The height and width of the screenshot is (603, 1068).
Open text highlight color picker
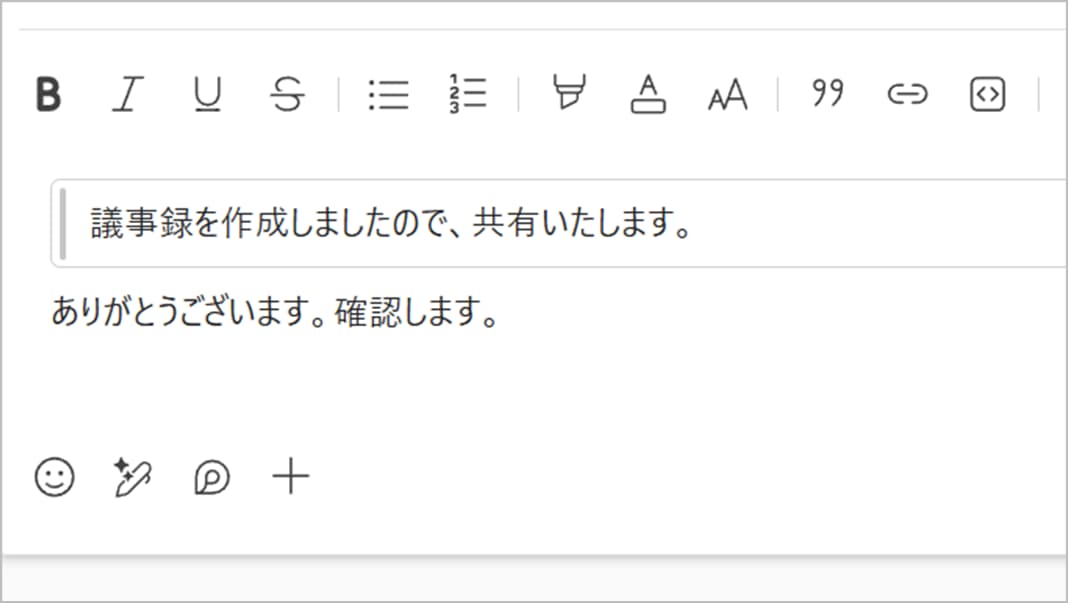pyautogui.click(x=569, y=94)
